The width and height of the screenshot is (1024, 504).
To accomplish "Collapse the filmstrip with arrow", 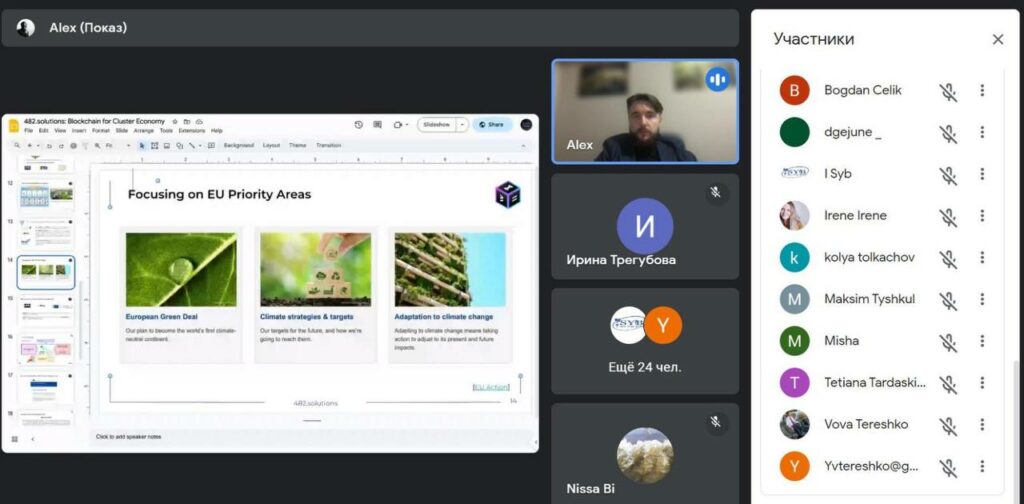I will pos(32,439).
